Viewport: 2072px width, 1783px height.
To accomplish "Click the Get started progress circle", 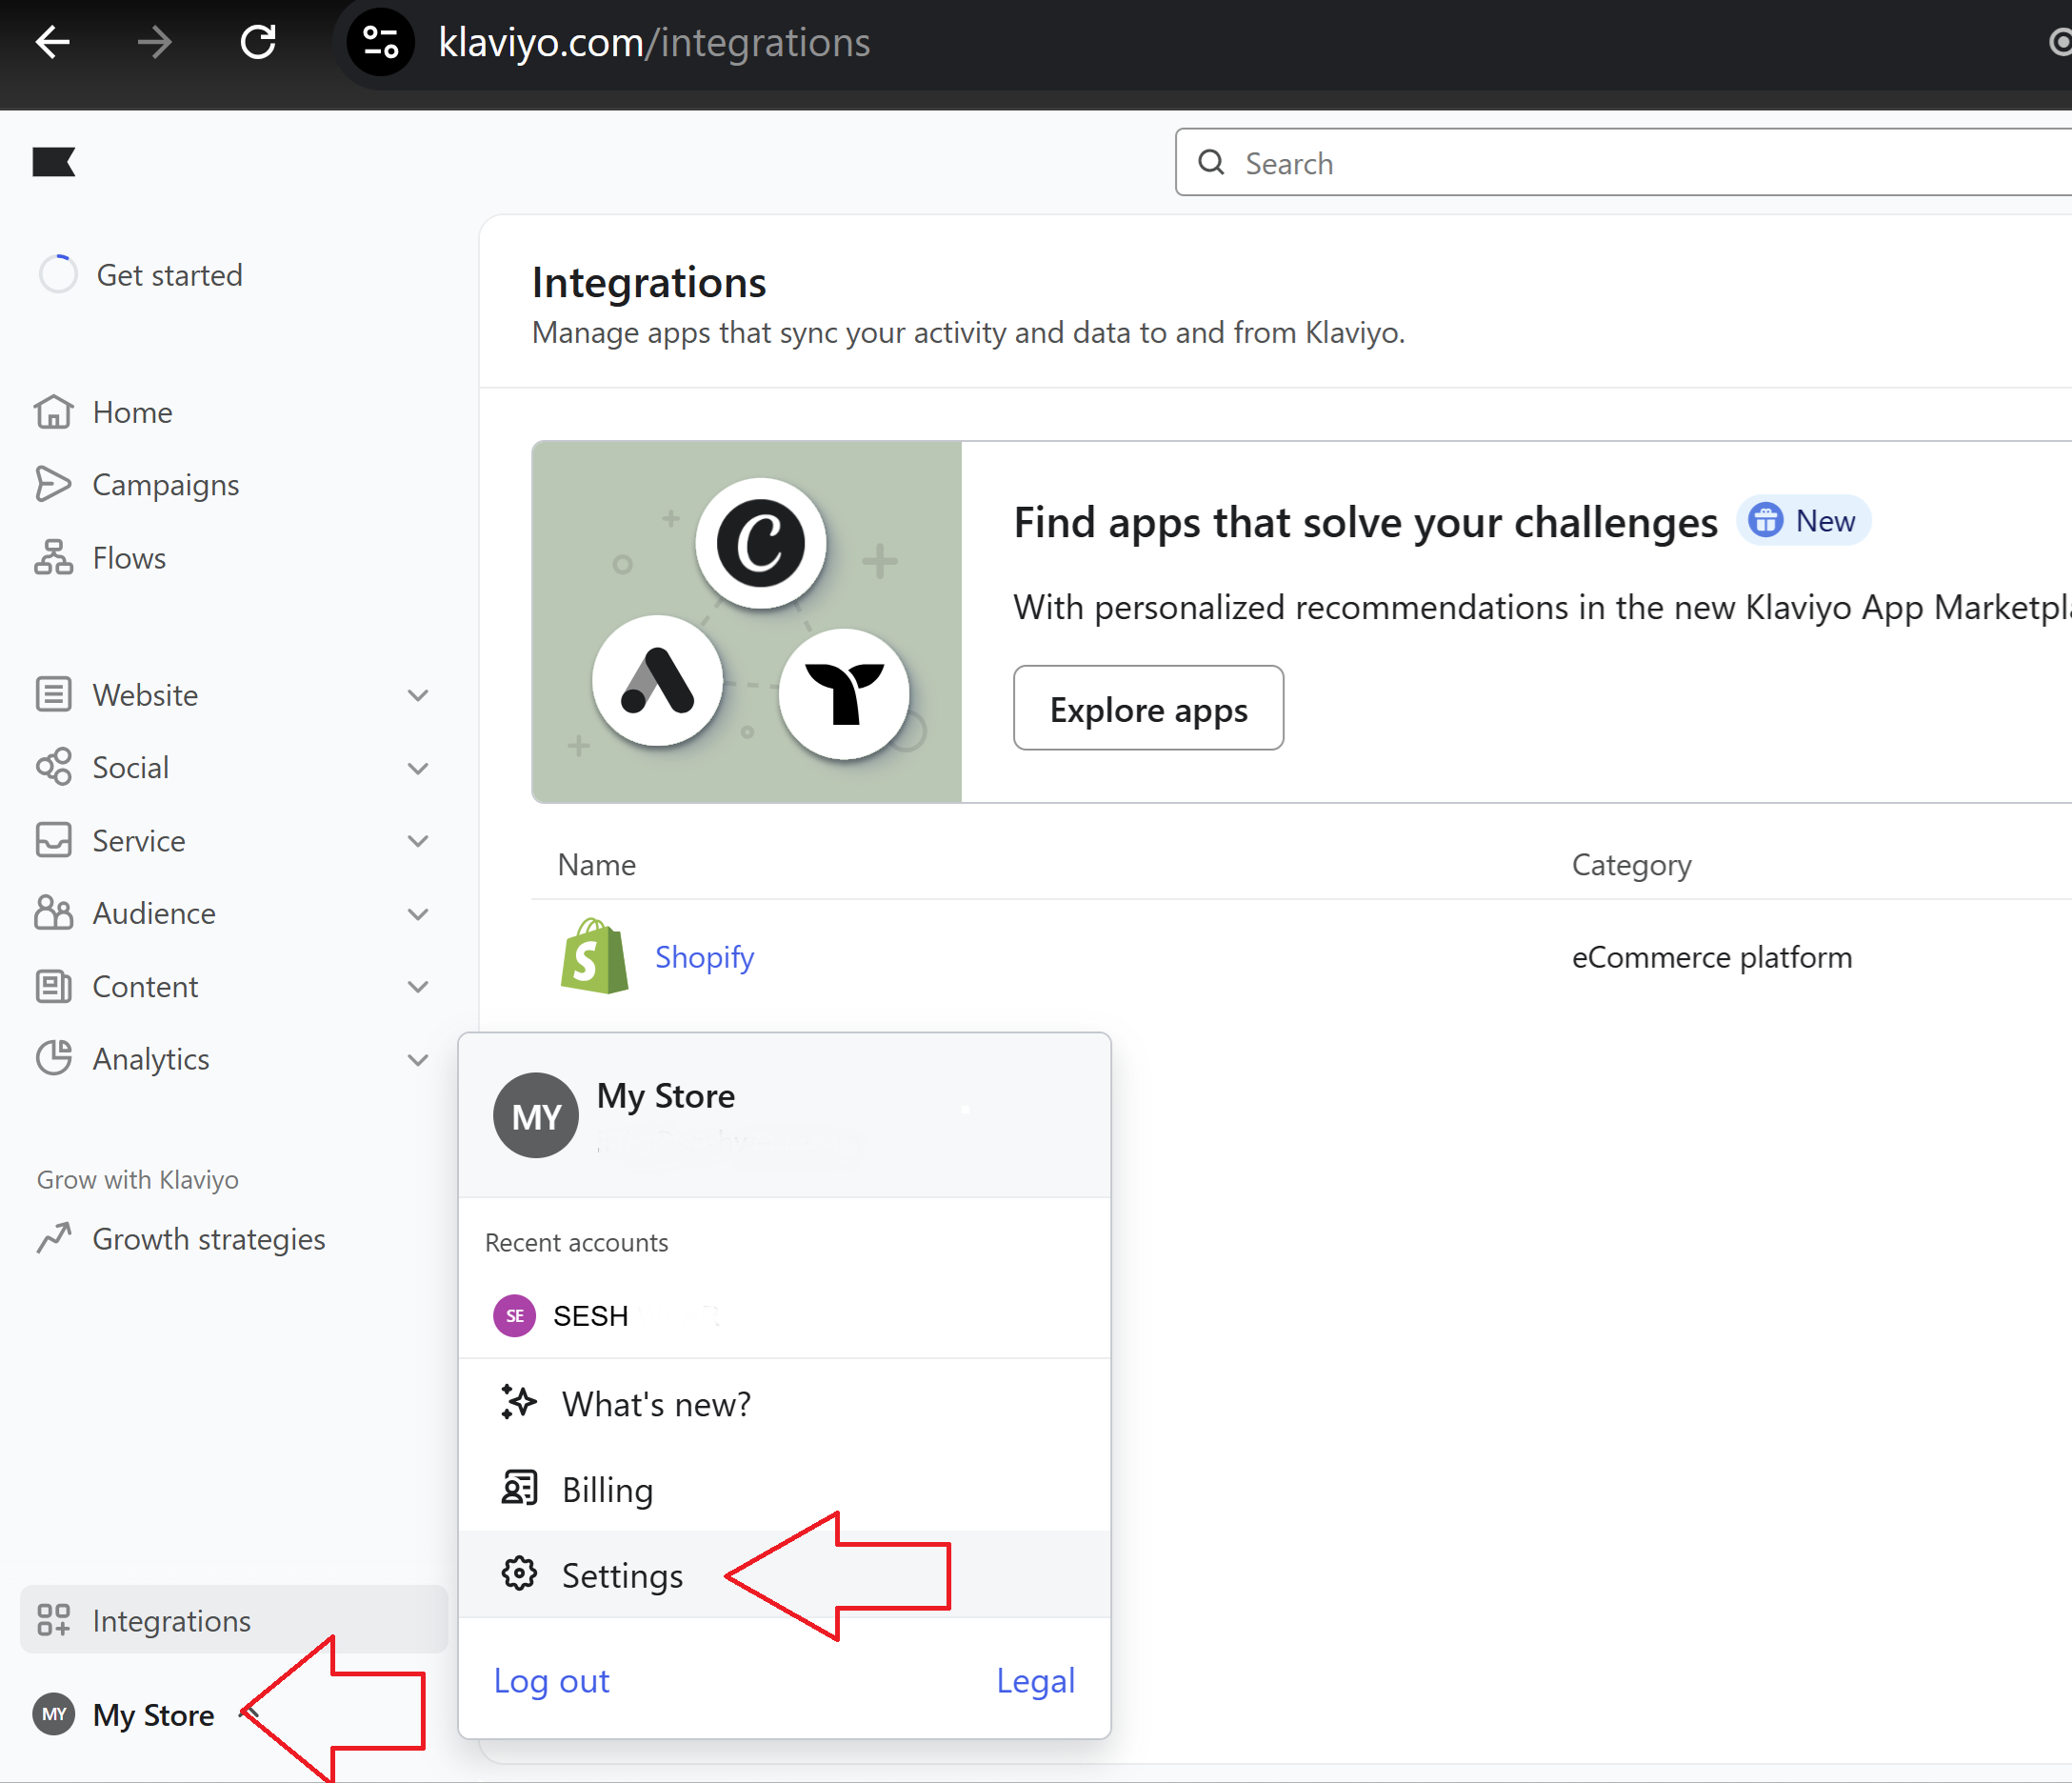I will click(x=58, y=274).
